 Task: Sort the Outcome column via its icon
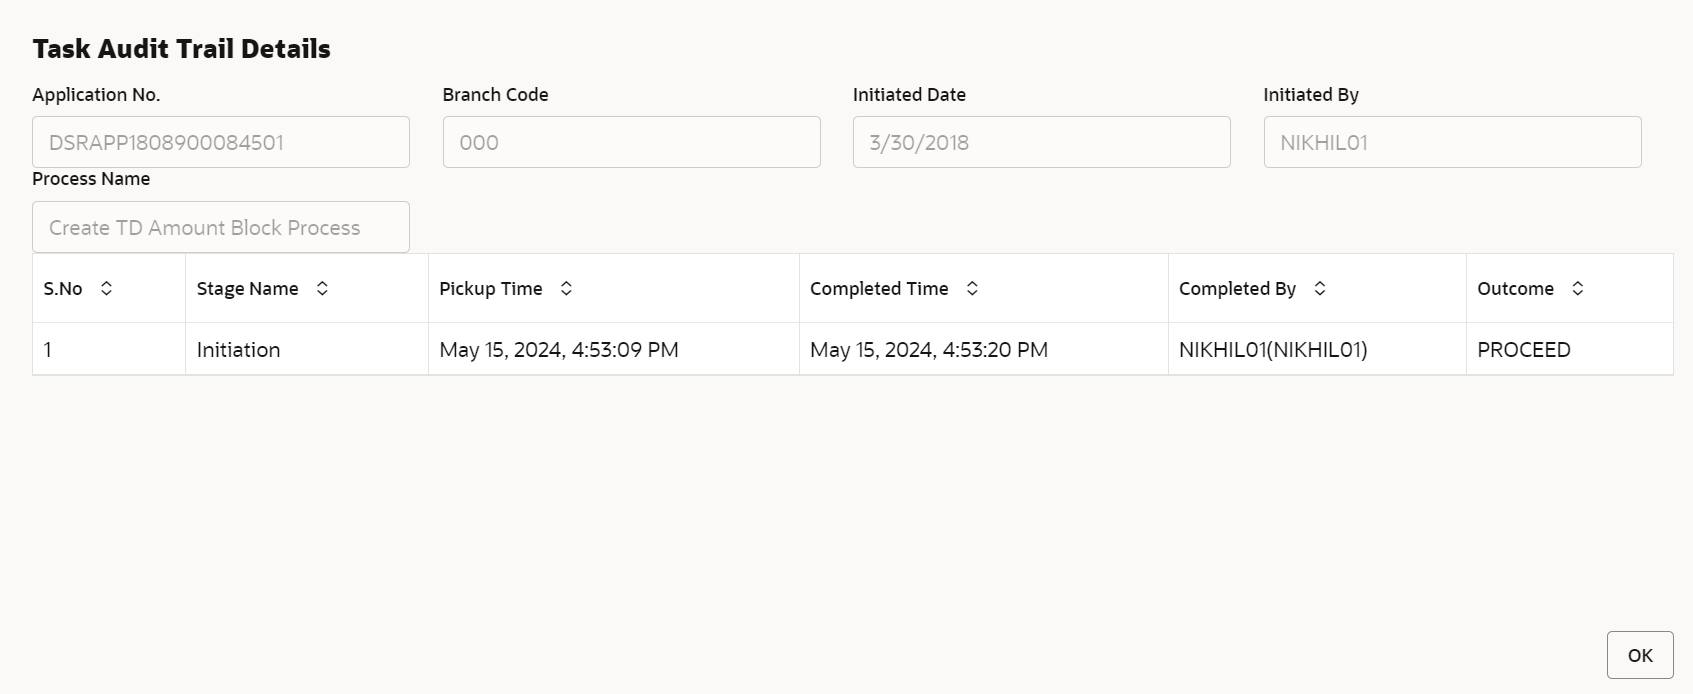coord(1578,289)
